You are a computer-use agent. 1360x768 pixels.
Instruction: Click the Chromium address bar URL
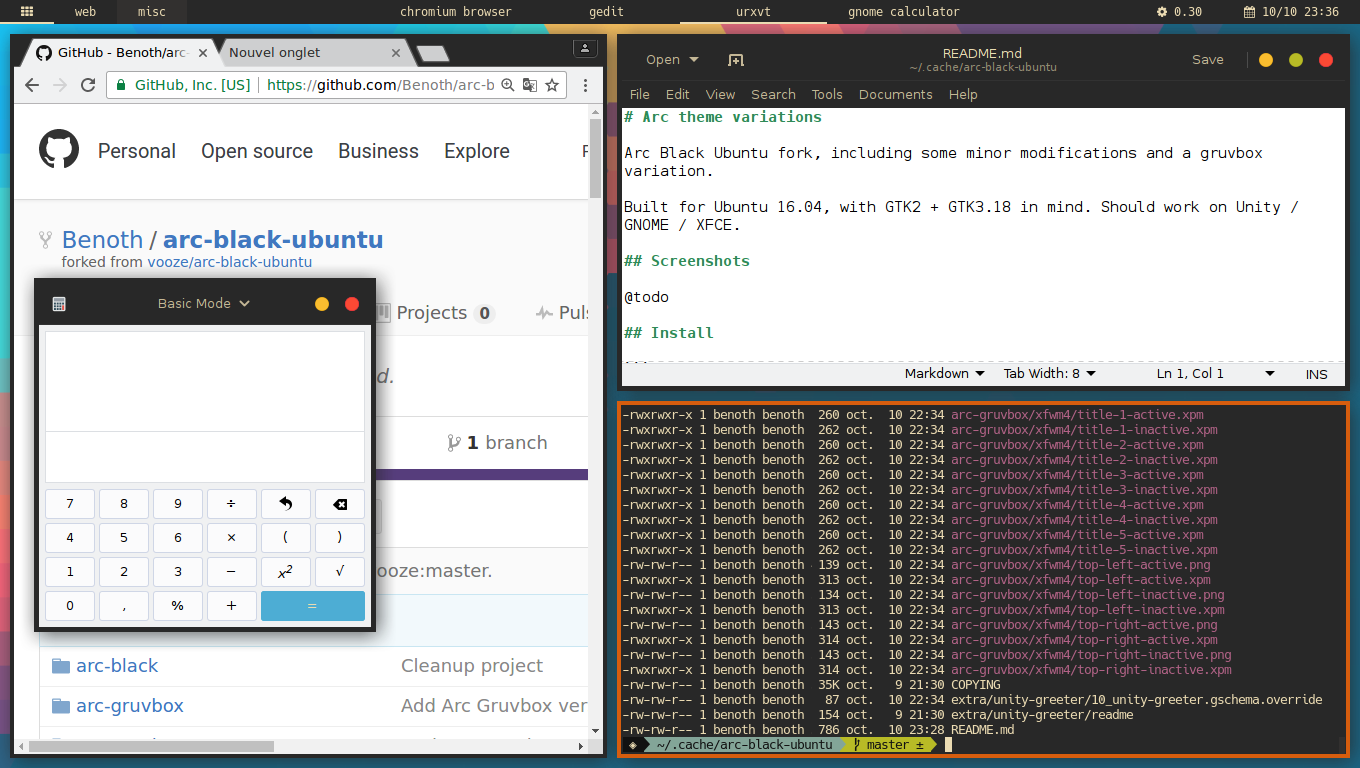[x=381, y=85]
